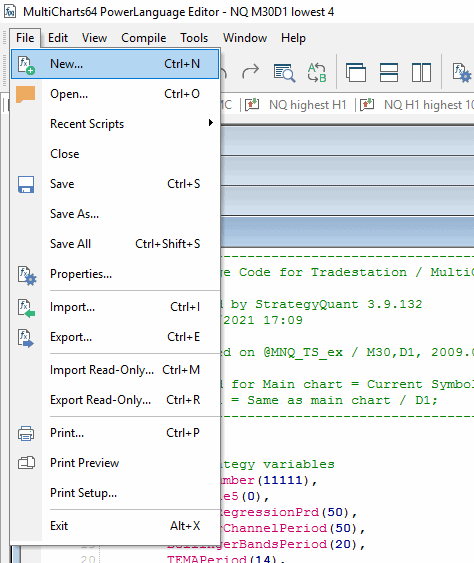This screenshot has height=563, width=474.
Task: Select Save All menu entry
Action: (115, 244)
